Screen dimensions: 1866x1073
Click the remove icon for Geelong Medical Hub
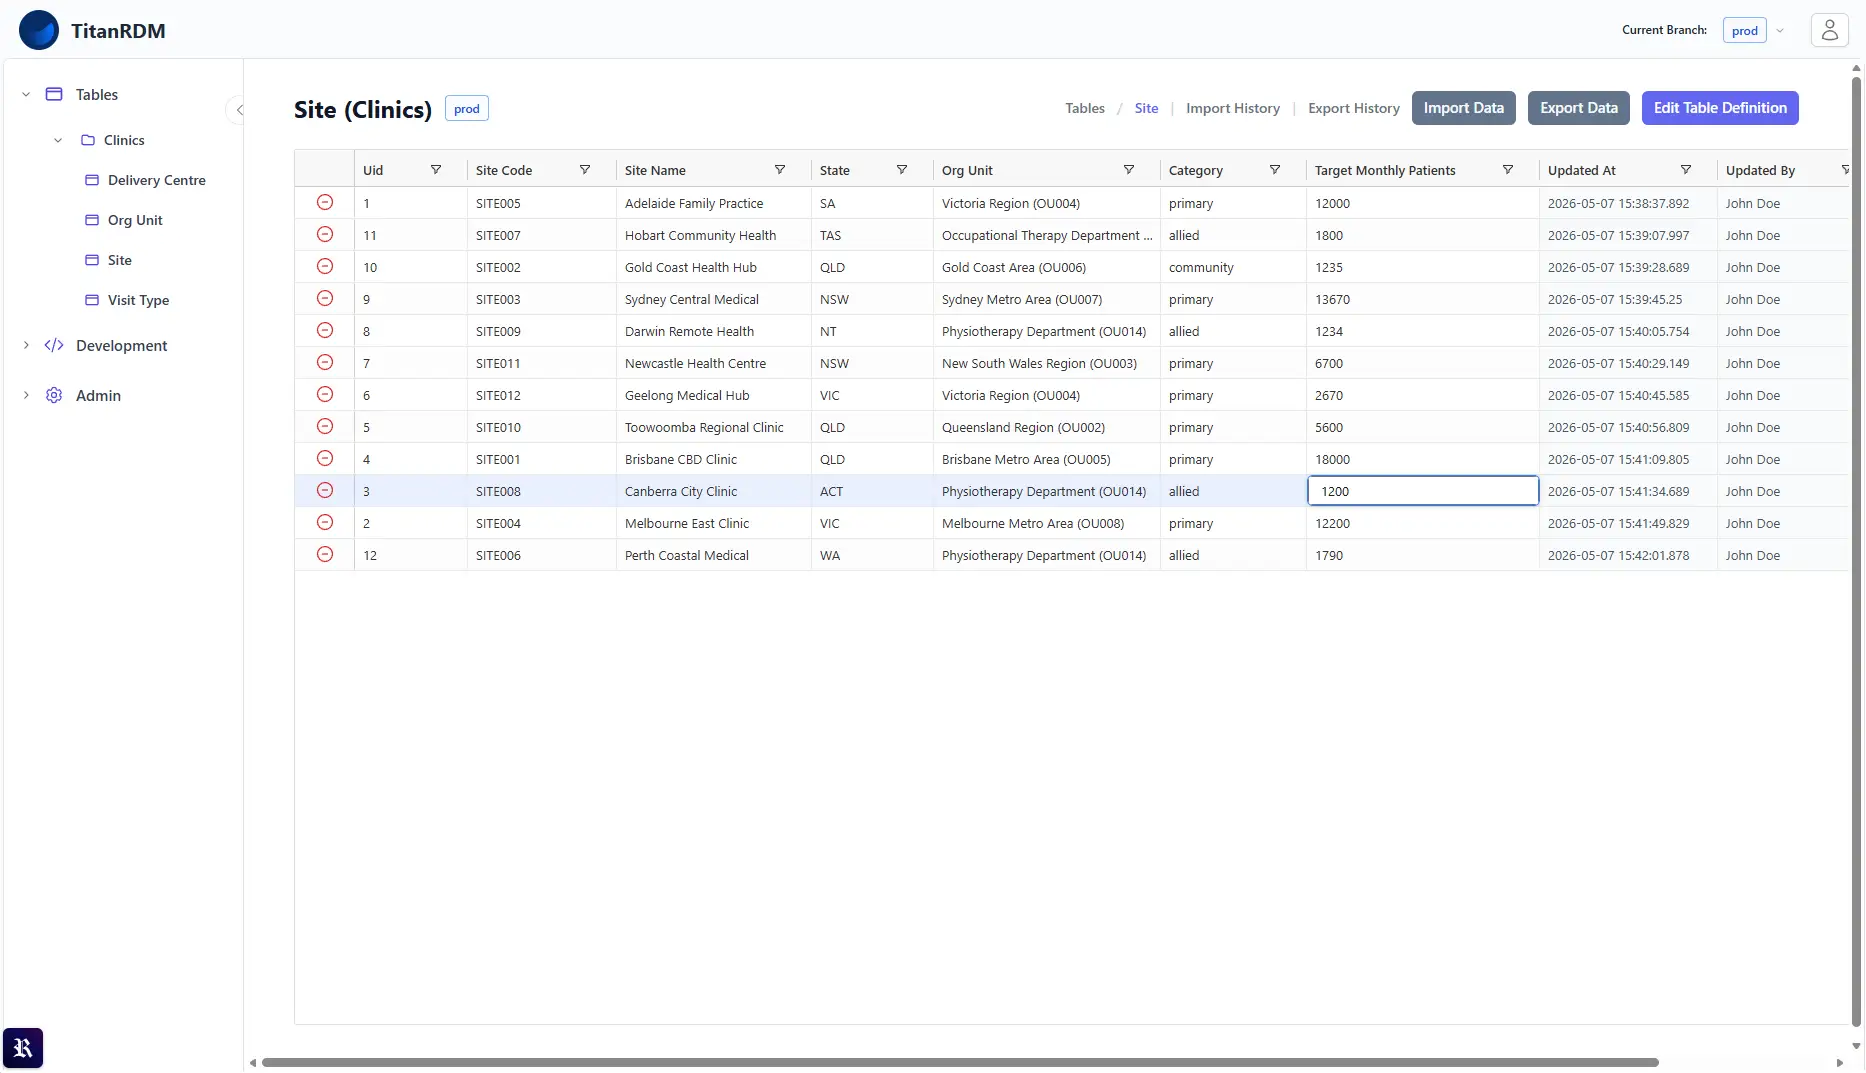tap(325, 394)
